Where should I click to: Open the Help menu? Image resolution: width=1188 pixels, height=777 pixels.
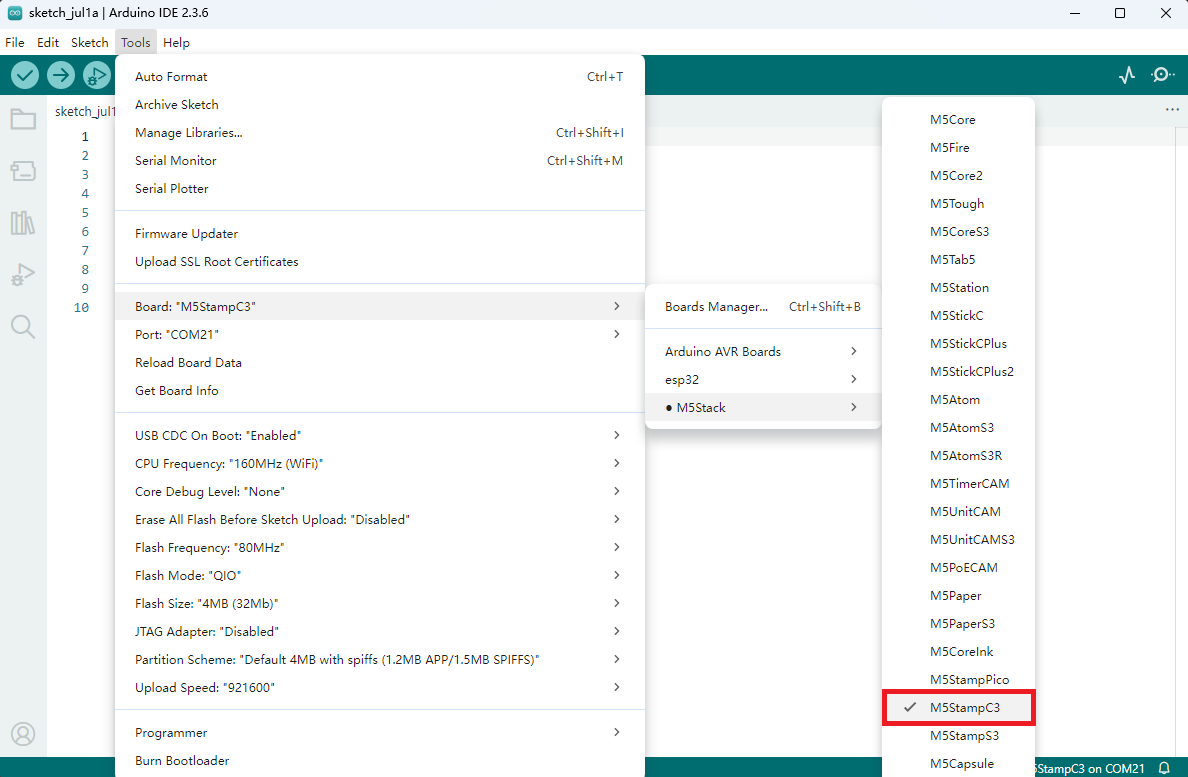176,42
